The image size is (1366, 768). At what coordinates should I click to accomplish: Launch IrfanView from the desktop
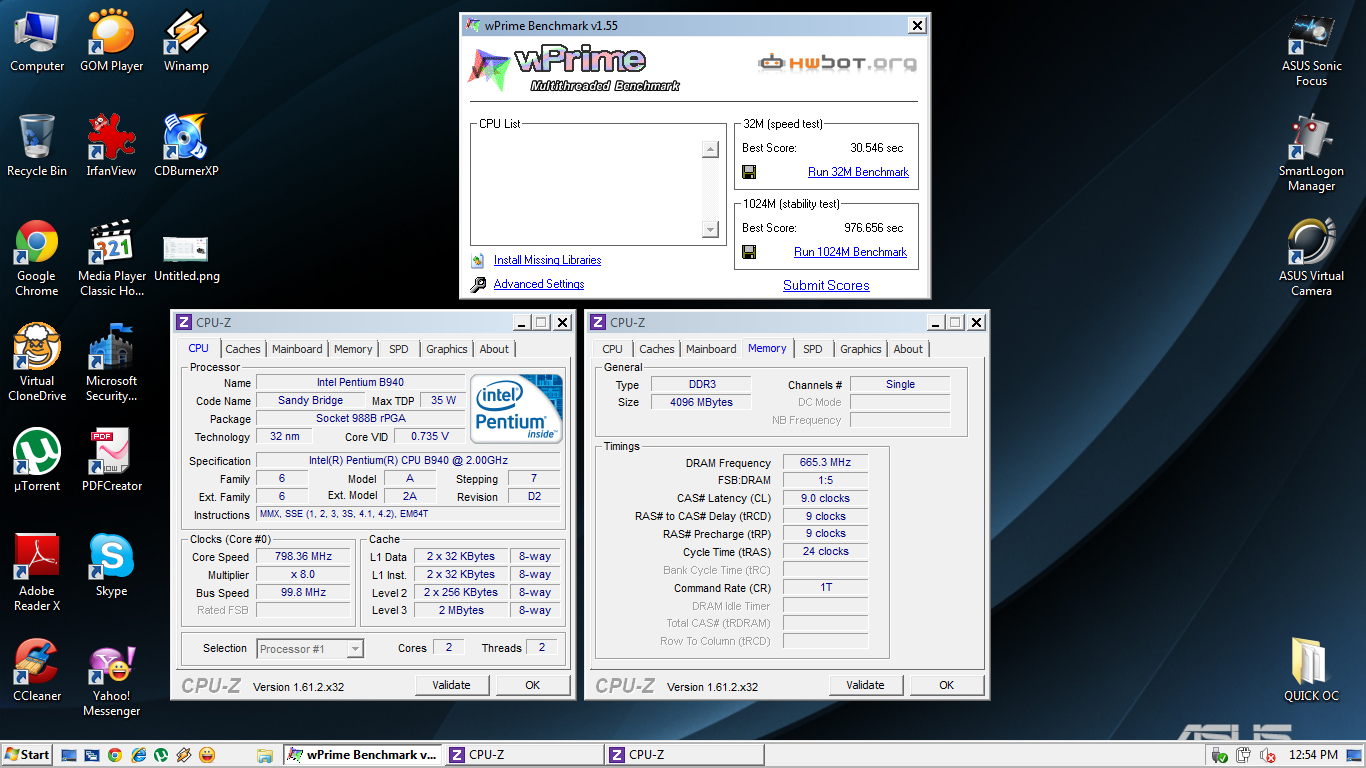(x=111, y=146)
